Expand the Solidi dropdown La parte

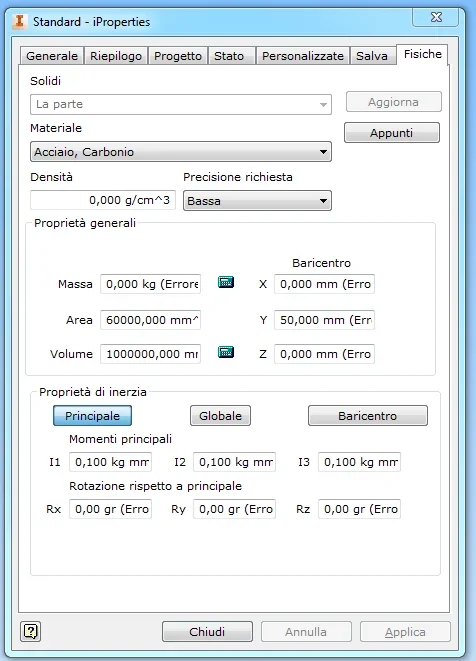coord(181,104)
